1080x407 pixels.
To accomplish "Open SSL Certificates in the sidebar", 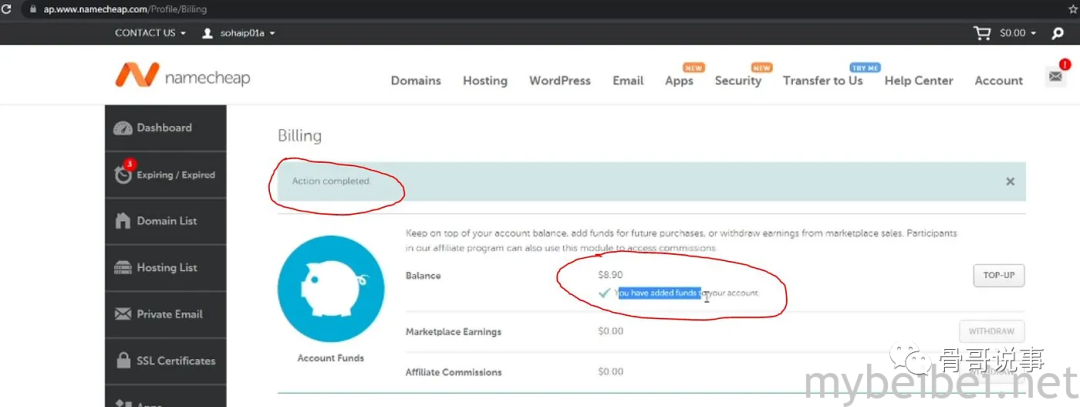I will click(165, 361).
